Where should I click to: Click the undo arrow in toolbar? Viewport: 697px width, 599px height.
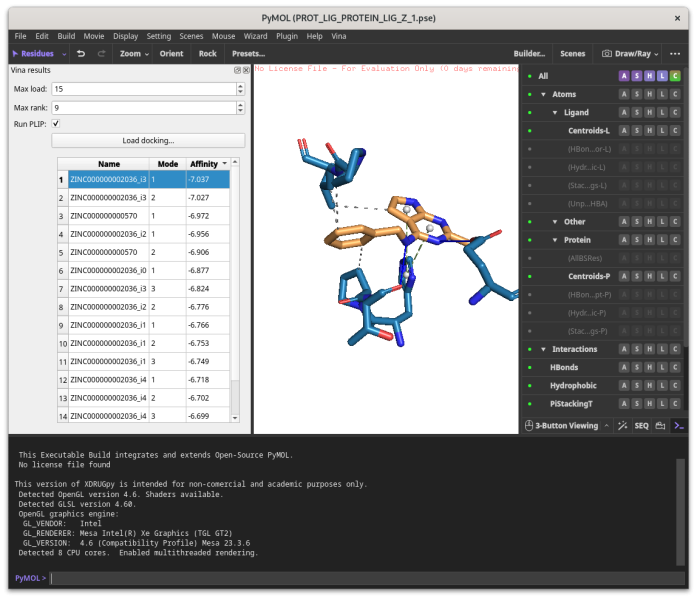[81, 54]
